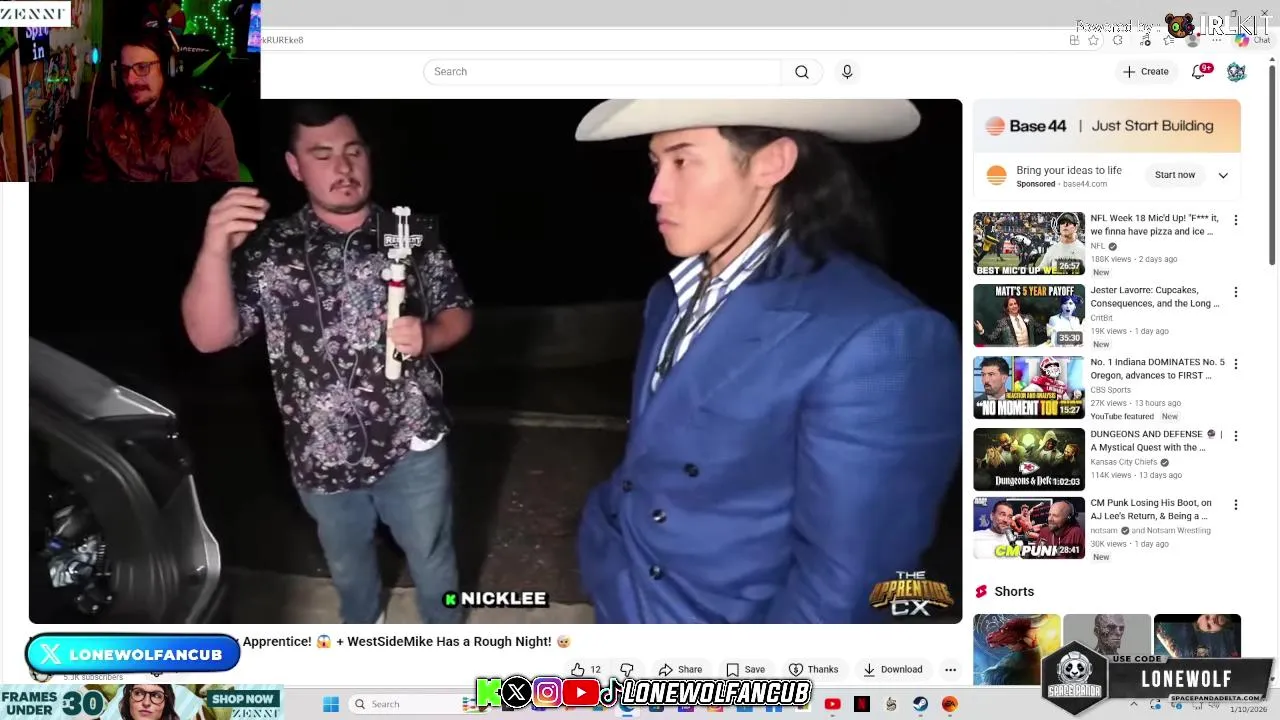The height and width of the screenshot is (720, 1280).
Task: Open the first Shorts thumbnail with dragon
Action: [1016, 650]
